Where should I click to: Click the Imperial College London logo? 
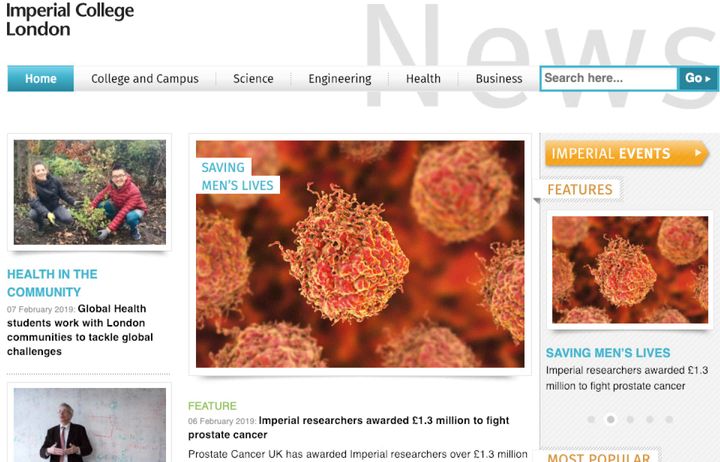70,20
